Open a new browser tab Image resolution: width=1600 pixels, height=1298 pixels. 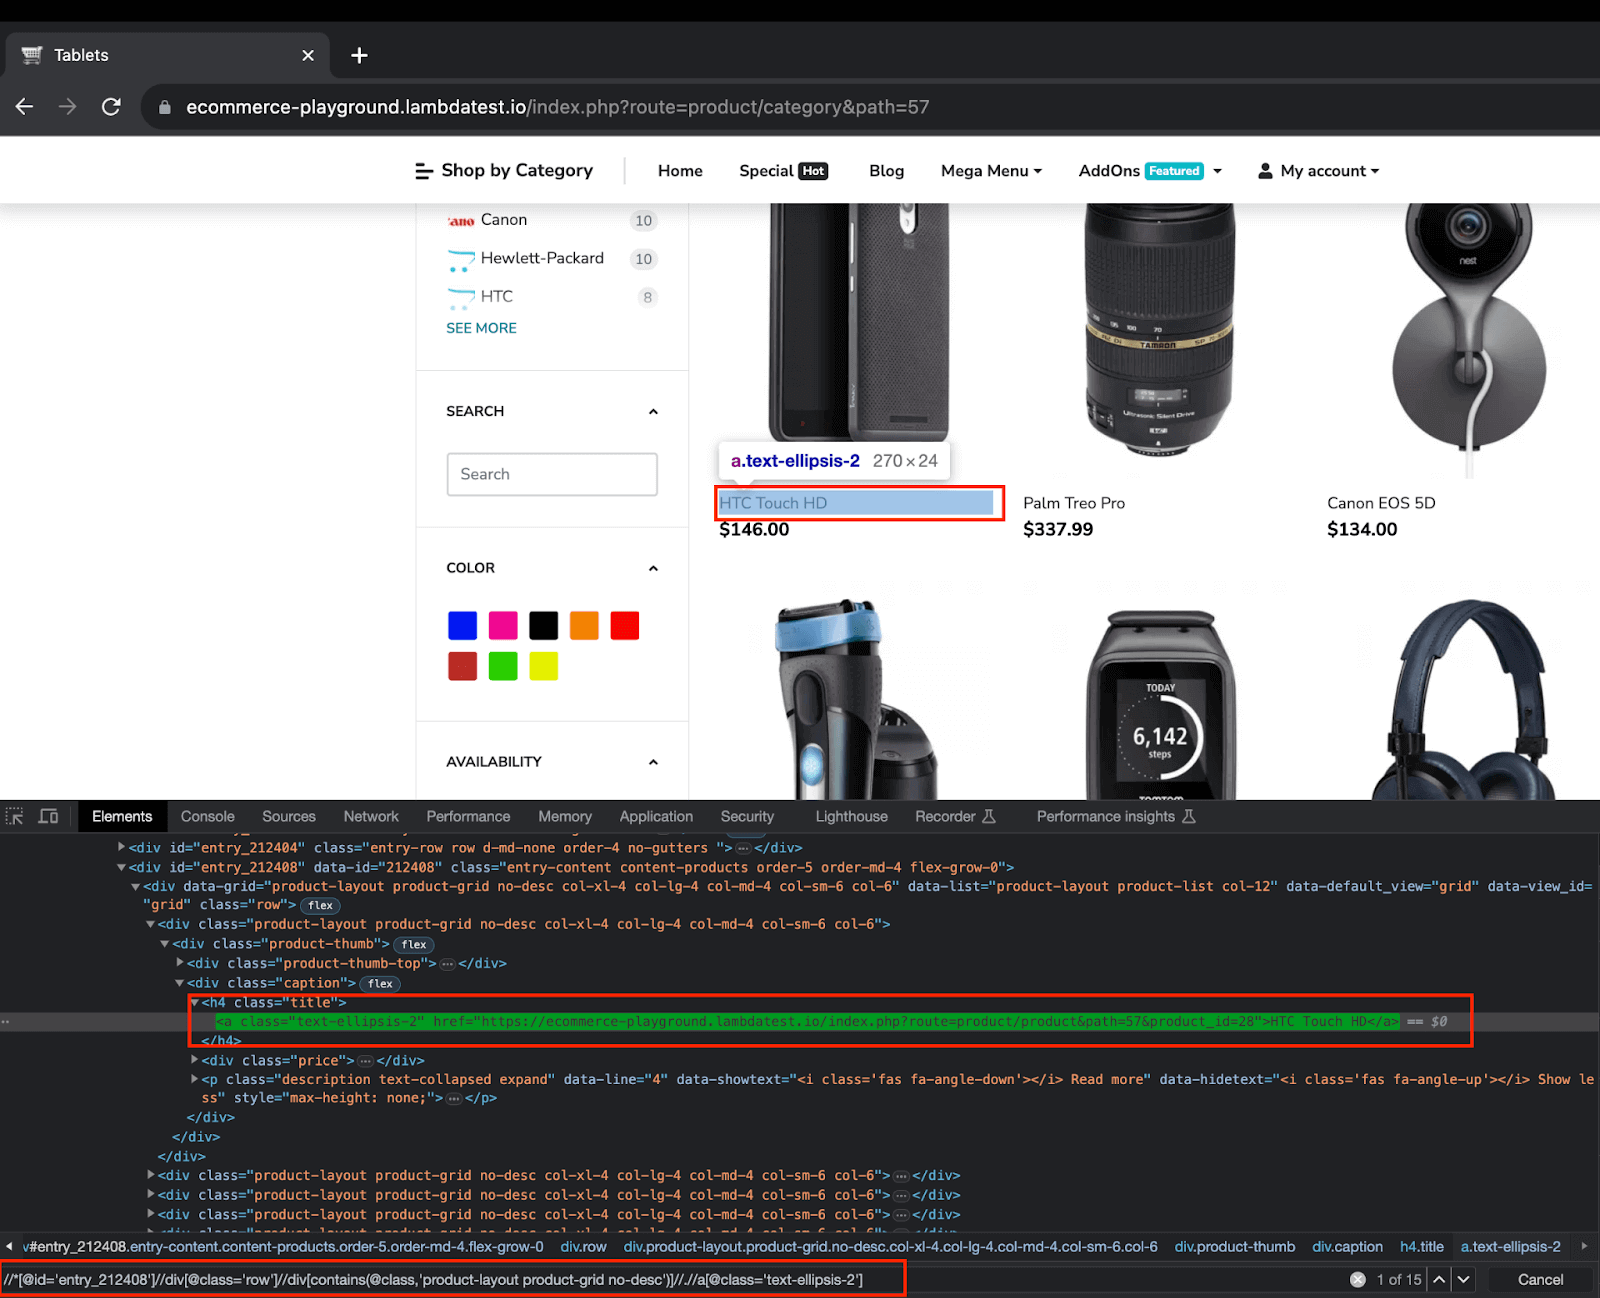359,55
